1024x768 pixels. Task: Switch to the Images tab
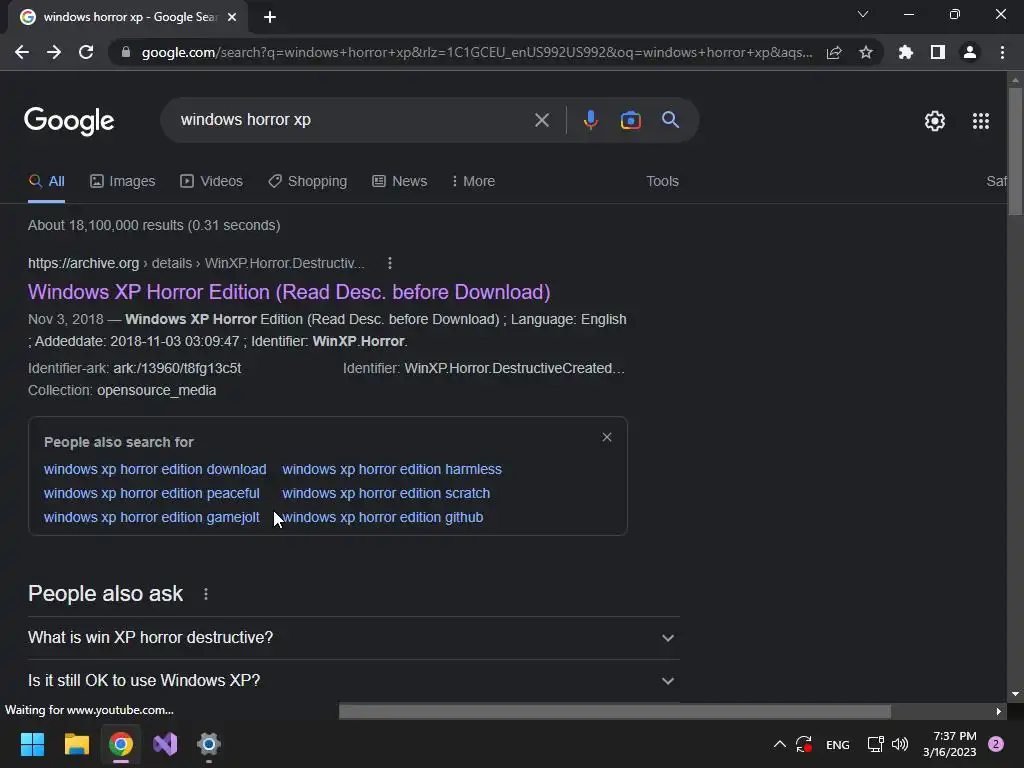pos(123,181)
